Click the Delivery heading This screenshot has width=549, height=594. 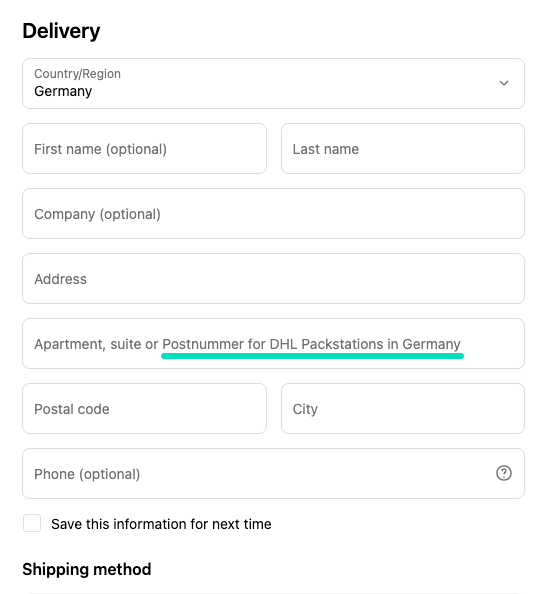click(x=61, y=31)
